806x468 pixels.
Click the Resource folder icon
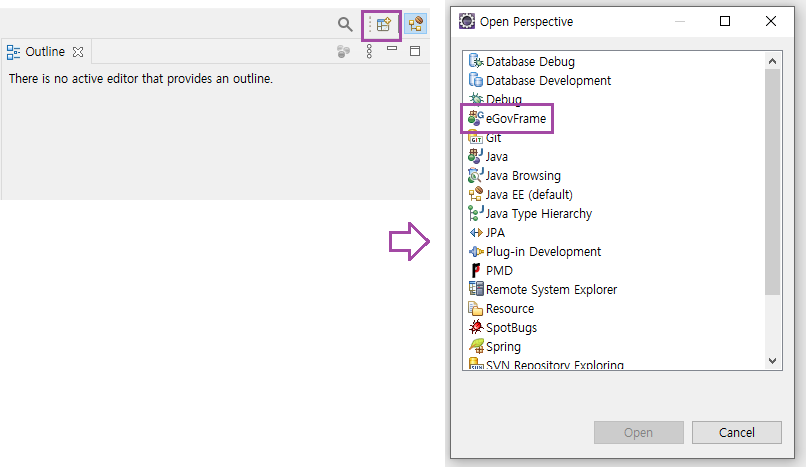tap(476, 309)
